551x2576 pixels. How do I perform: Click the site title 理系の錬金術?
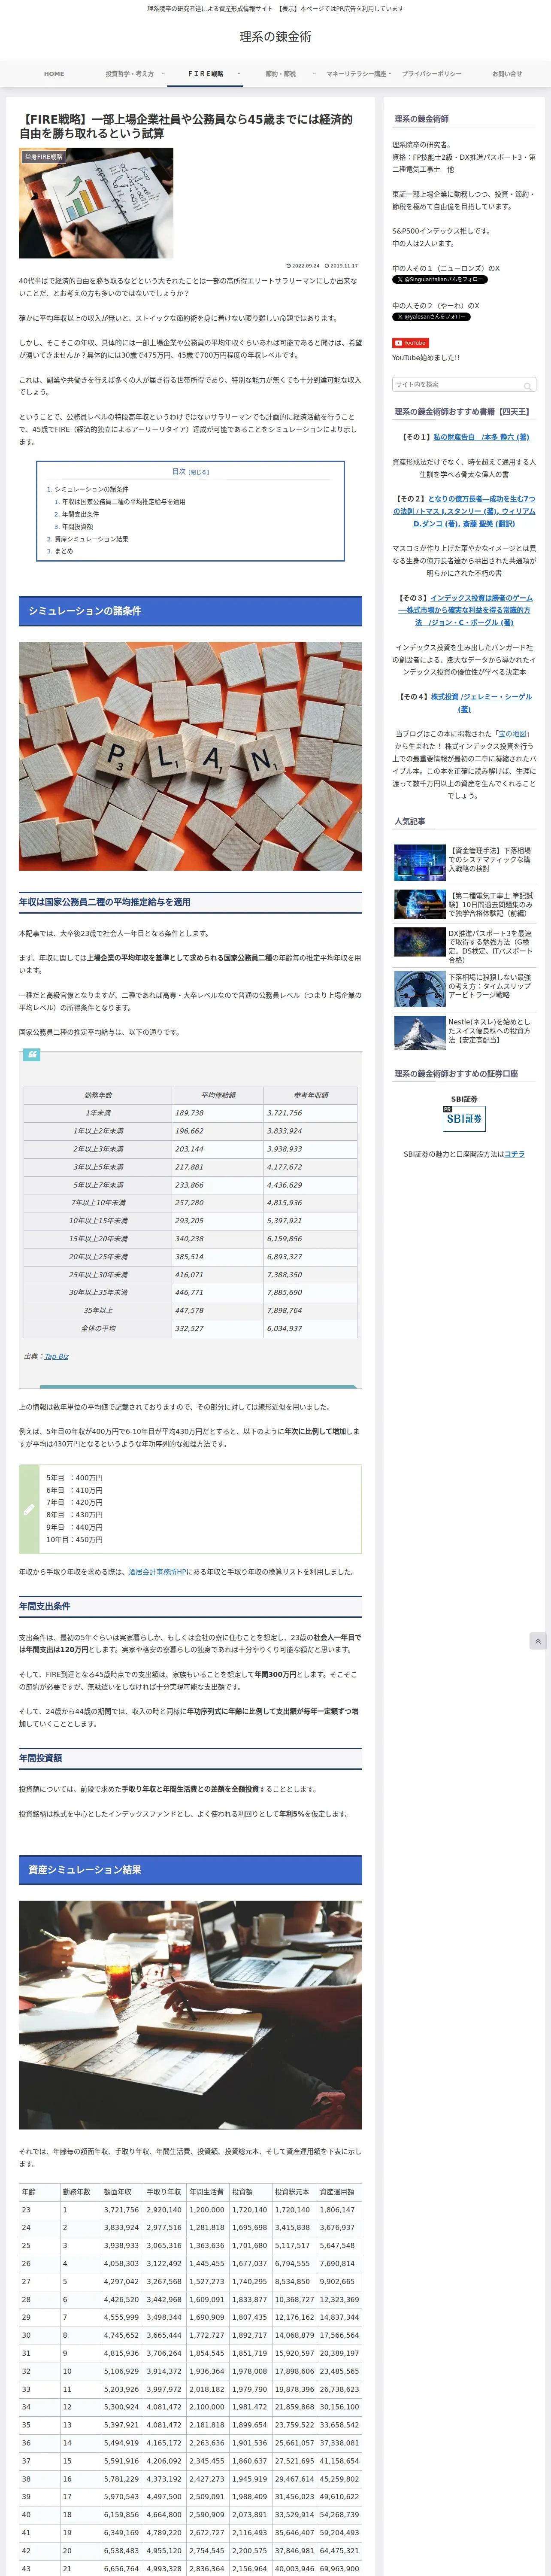[x=275, y=36]
